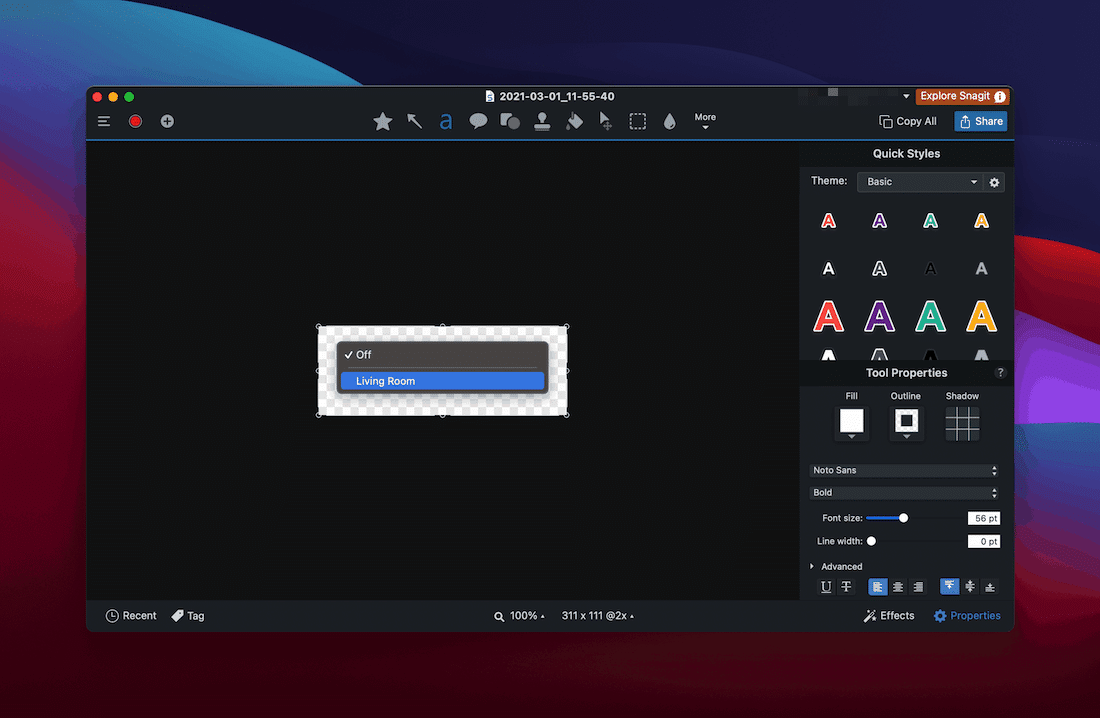Enable center text alignment

click(897, 587)
